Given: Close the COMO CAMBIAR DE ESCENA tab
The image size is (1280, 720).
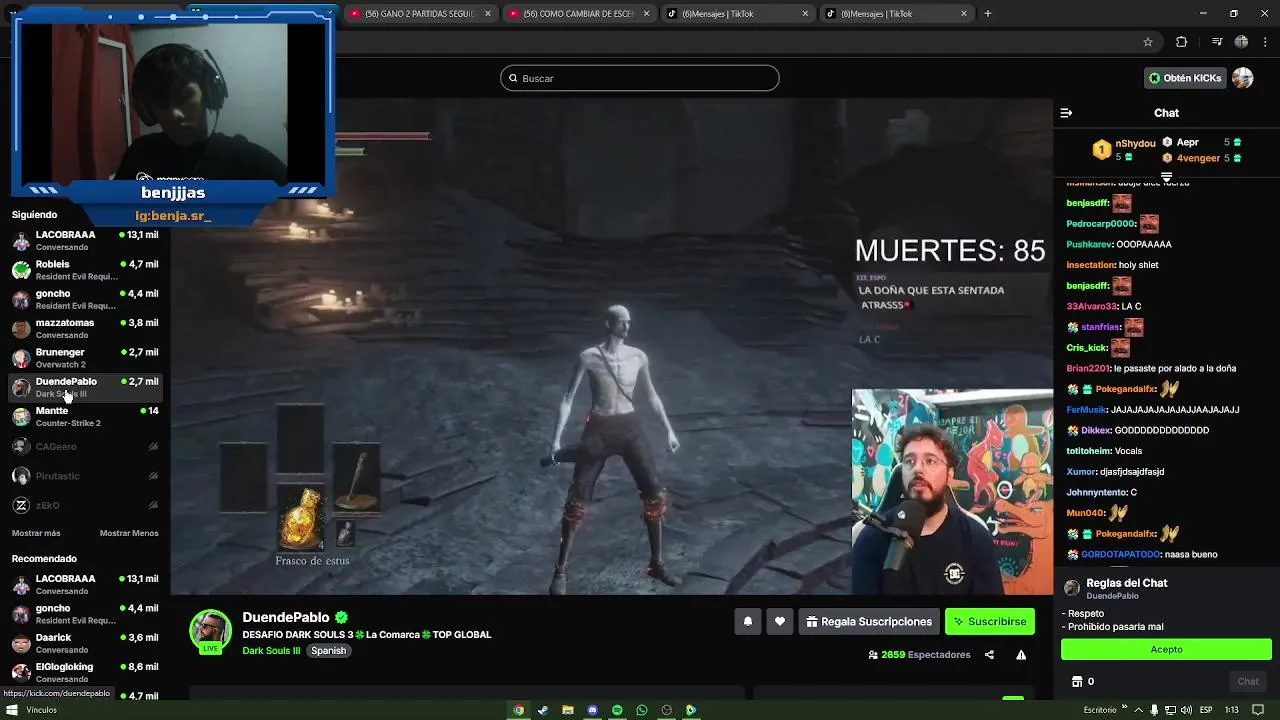Looking at the screenshot, I should [x=647, y=13].
